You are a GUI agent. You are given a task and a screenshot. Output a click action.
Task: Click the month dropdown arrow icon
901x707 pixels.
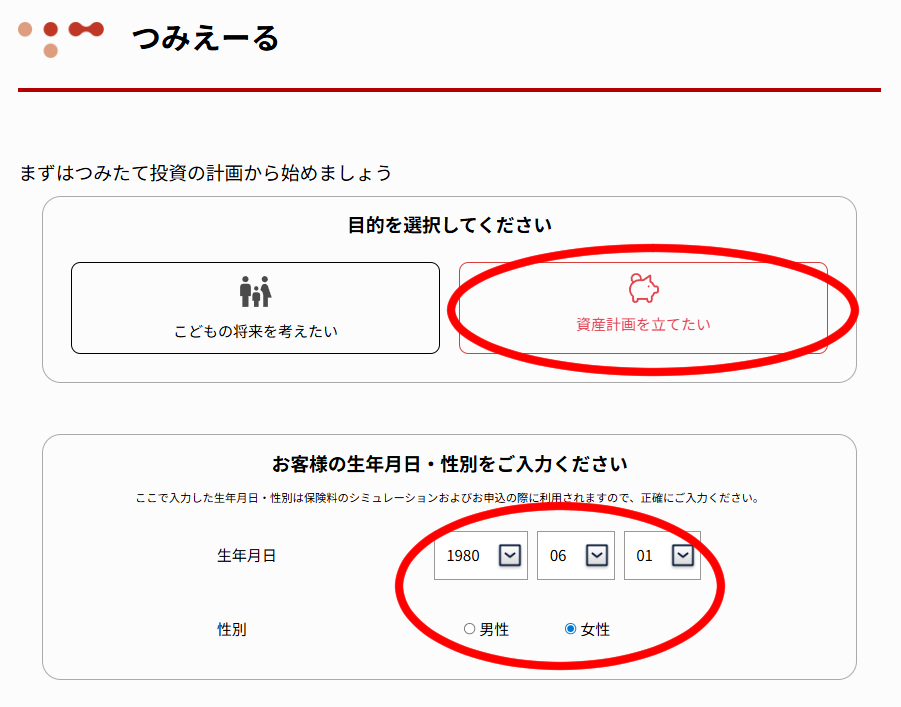click(597, 555)
